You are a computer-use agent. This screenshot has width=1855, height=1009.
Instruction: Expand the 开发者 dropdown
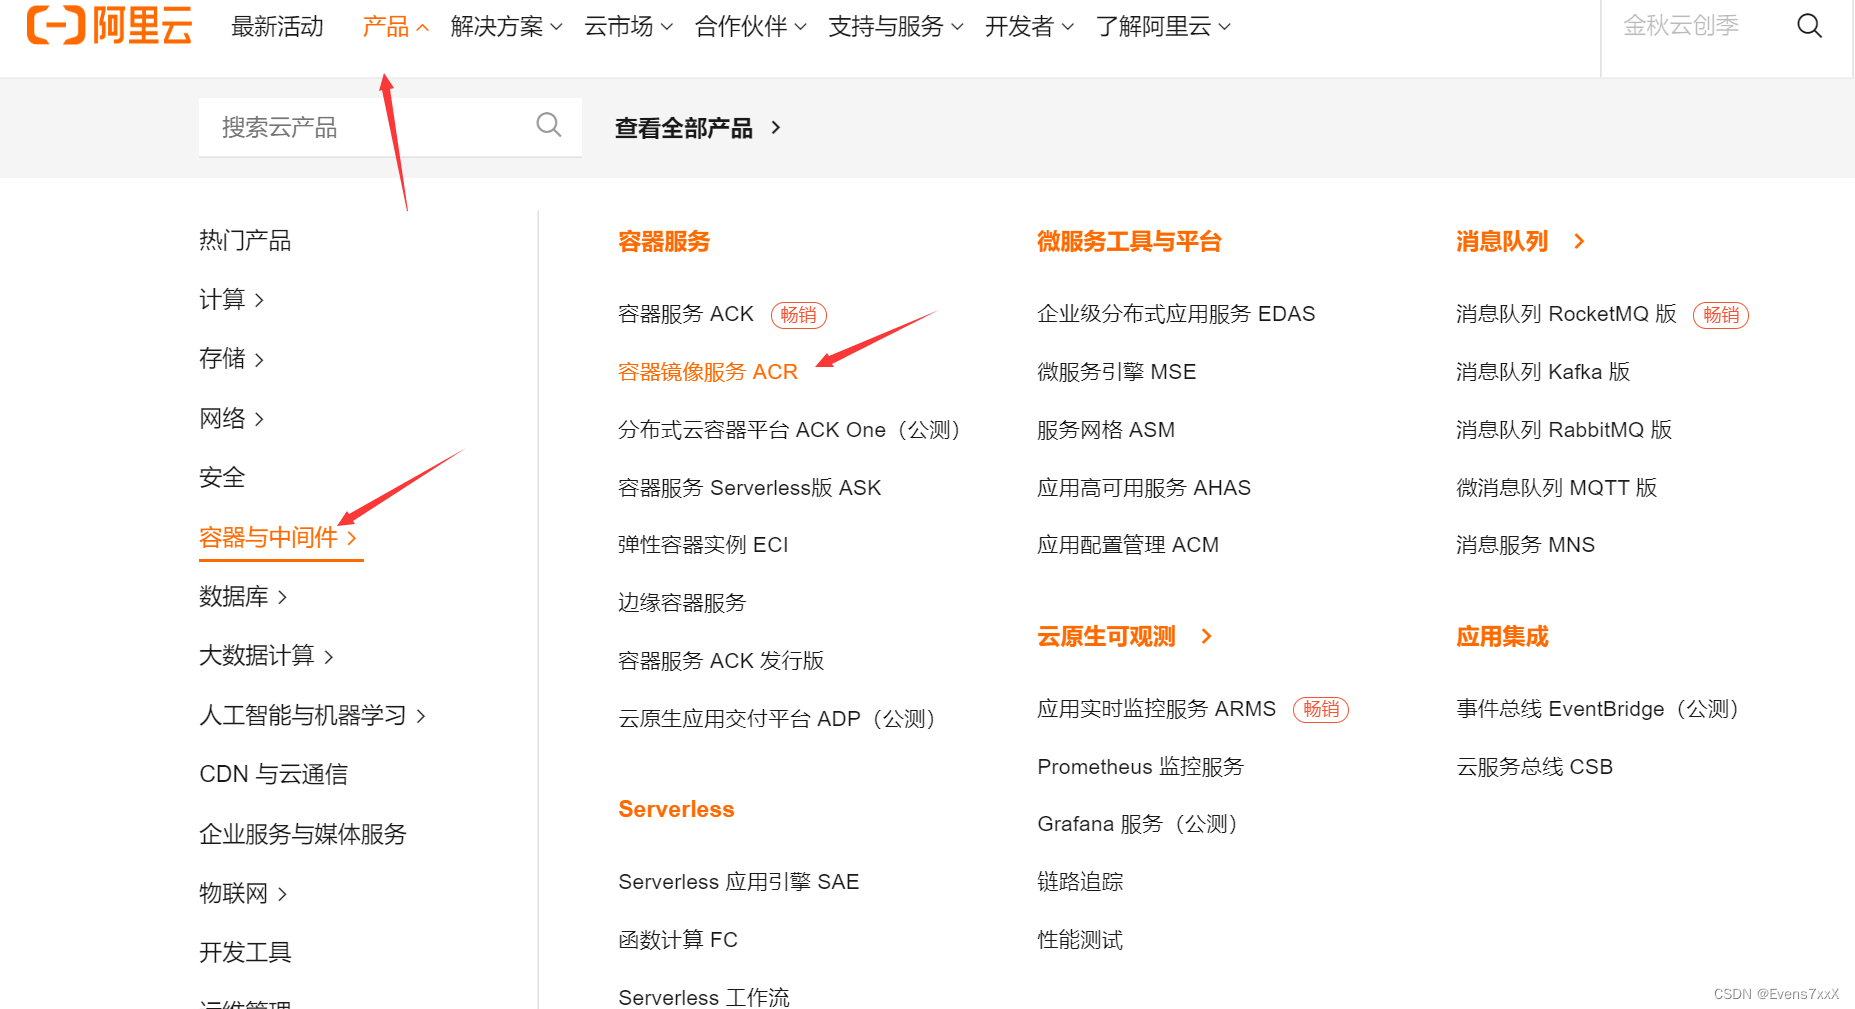[1029, 27]
